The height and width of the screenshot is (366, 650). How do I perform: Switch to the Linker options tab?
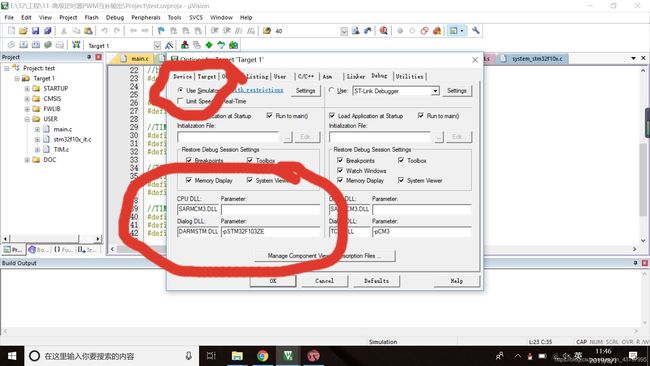pyautogui.click(x=356, y=76)
